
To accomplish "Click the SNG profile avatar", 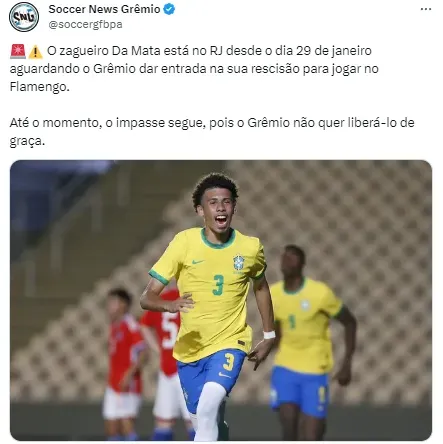I will 24,17.
